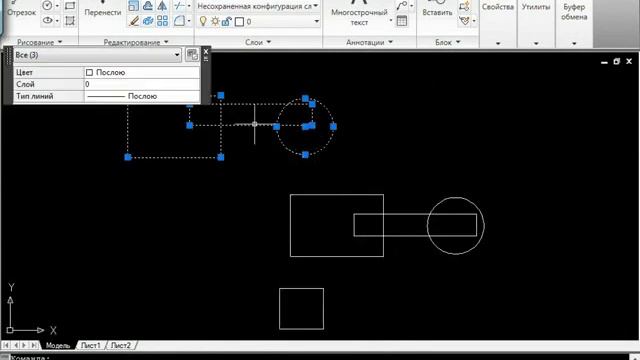
Task: Click the Mirror tool icon
Action: (162, 6)
